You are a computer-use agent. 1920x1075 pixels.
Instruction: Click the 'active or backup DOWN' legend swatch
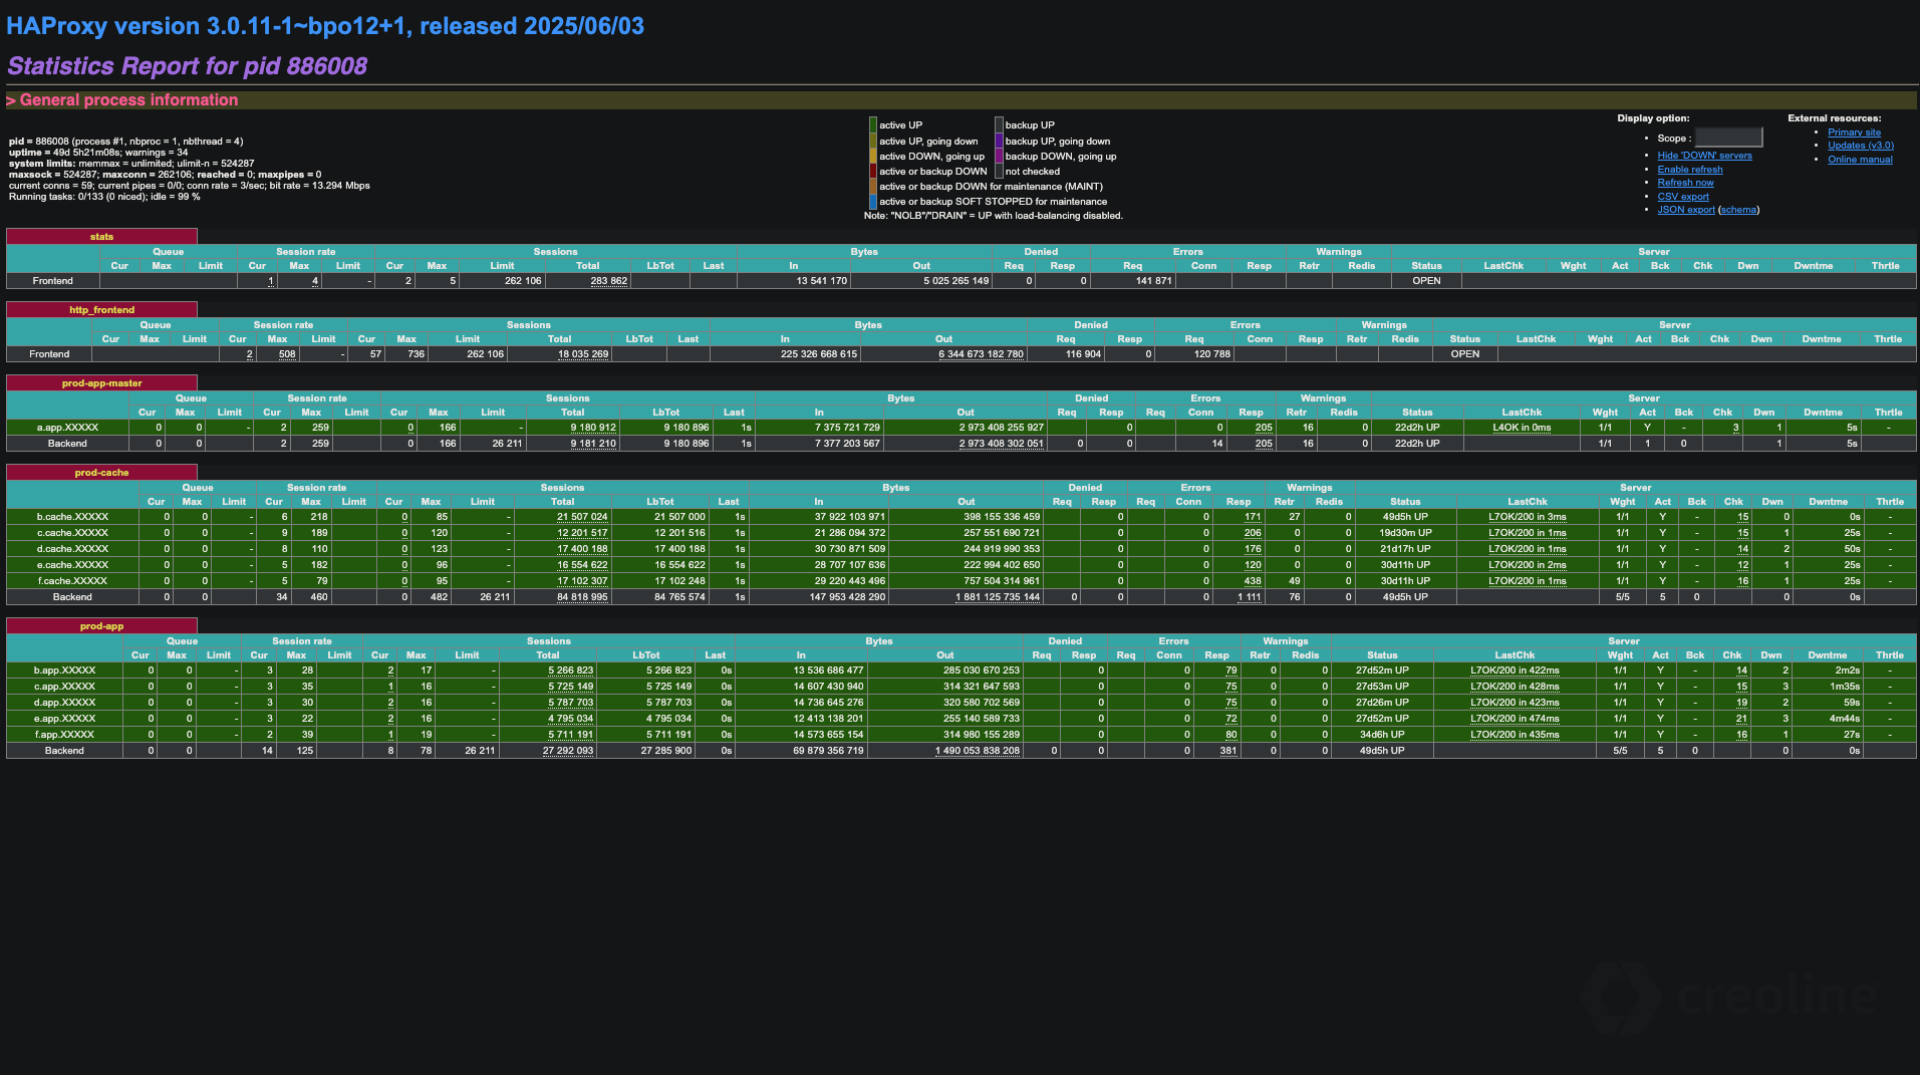pyautogui.click(x=873, y=171)
